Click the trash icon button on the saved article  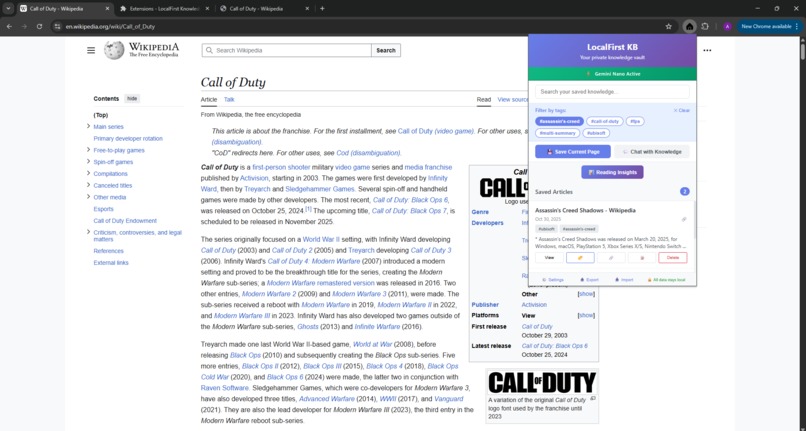click(x=642, y=258)
